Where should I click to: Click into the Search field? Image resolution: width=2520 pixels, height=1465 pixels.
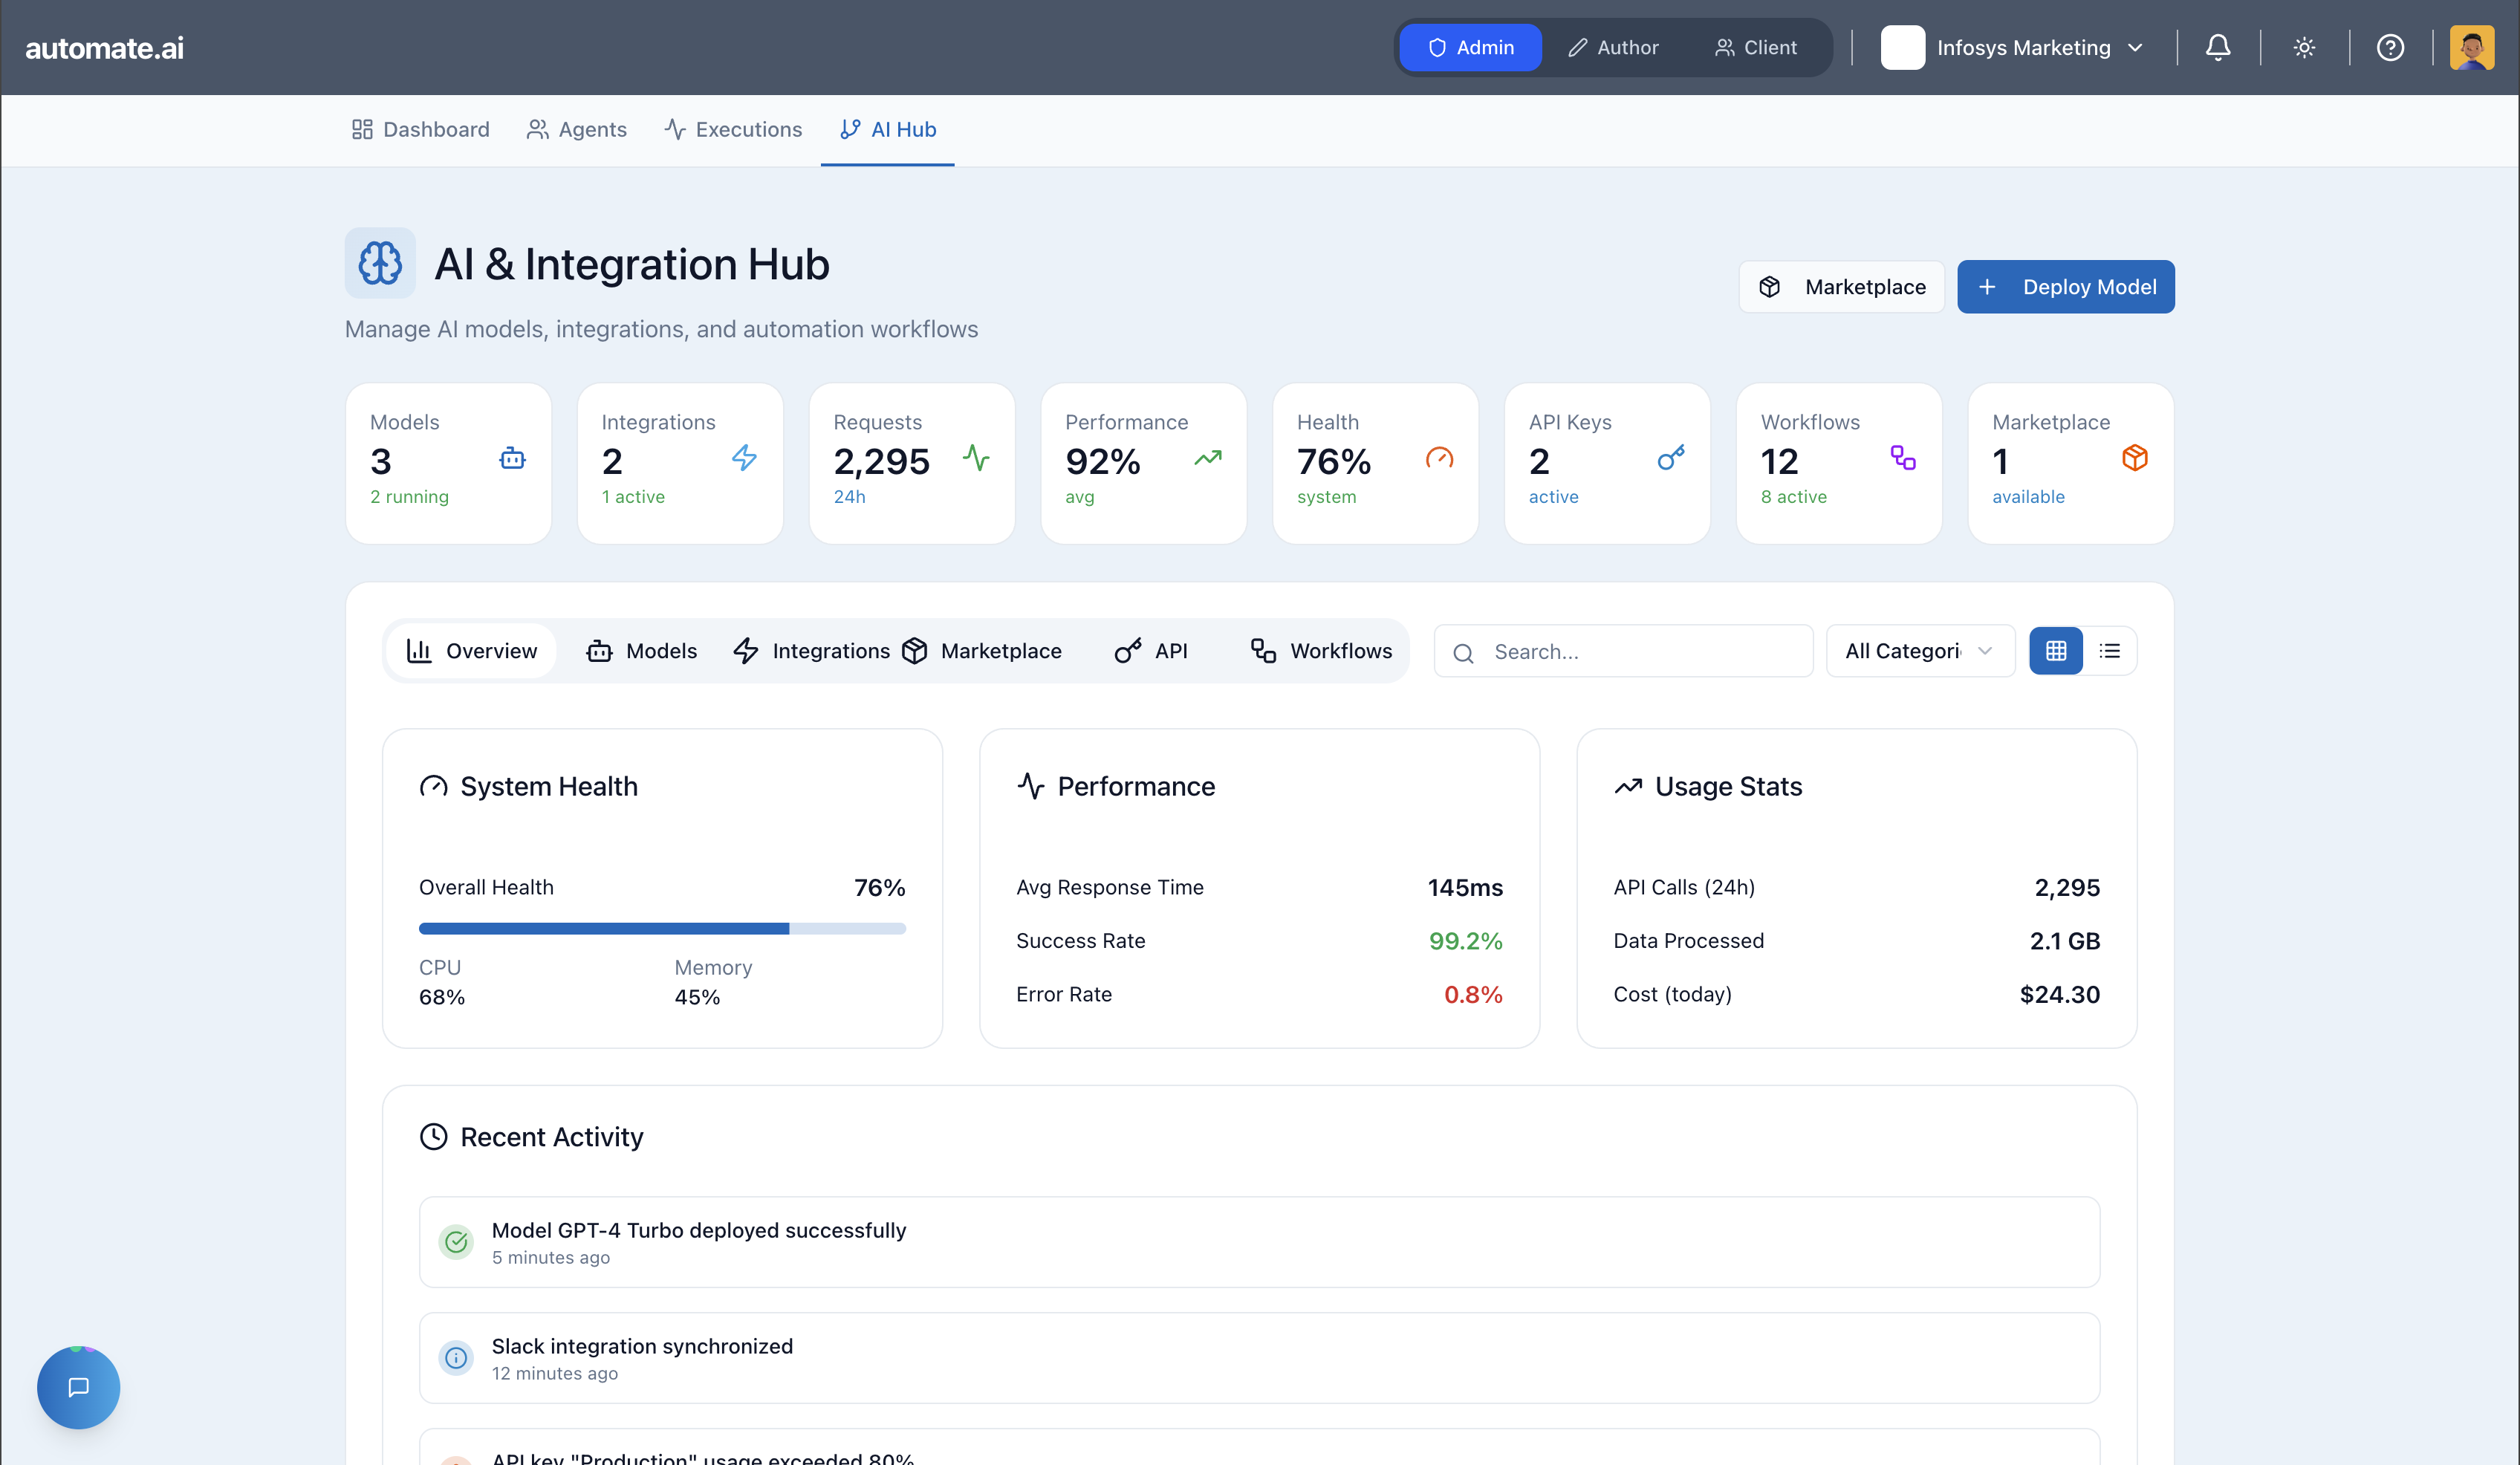point(1623,651)
